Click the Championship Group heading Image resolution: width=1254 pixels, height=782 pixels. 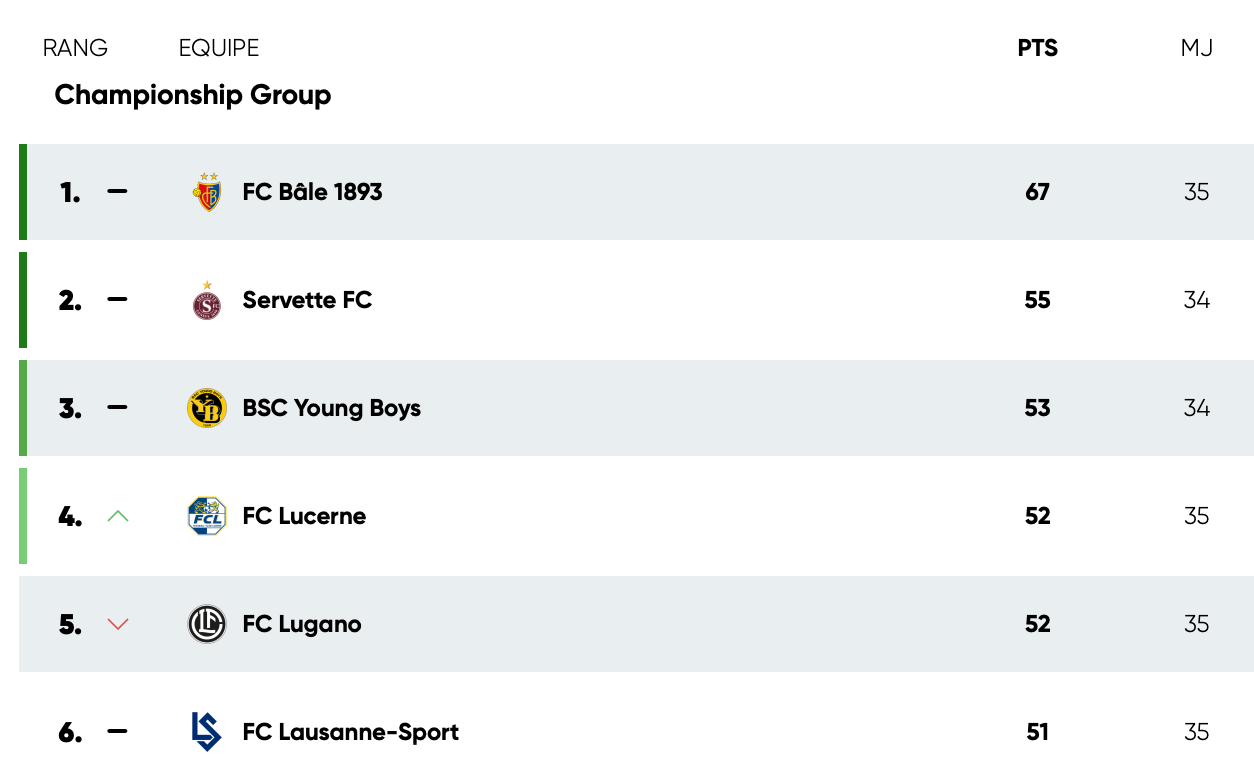[192, 95]
